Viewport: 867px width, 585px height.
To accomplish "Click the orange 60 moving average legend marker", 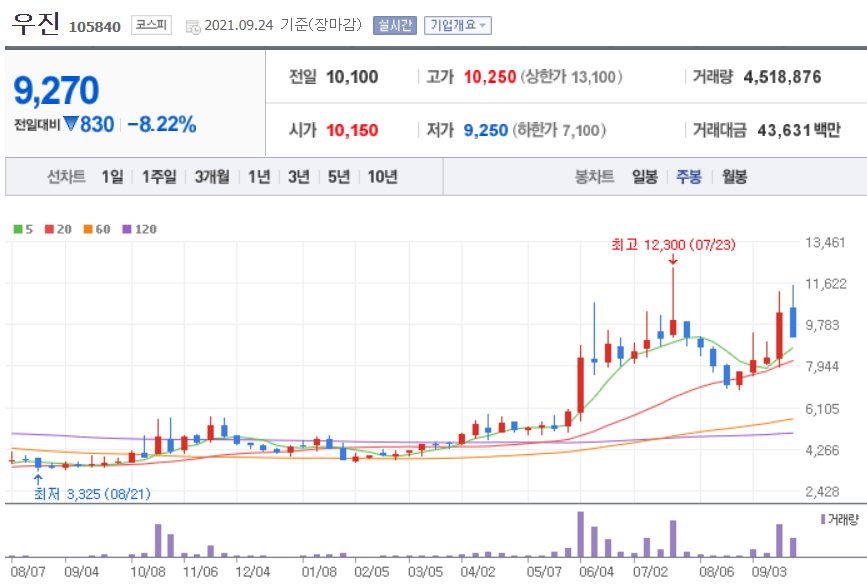I will 86,230.
